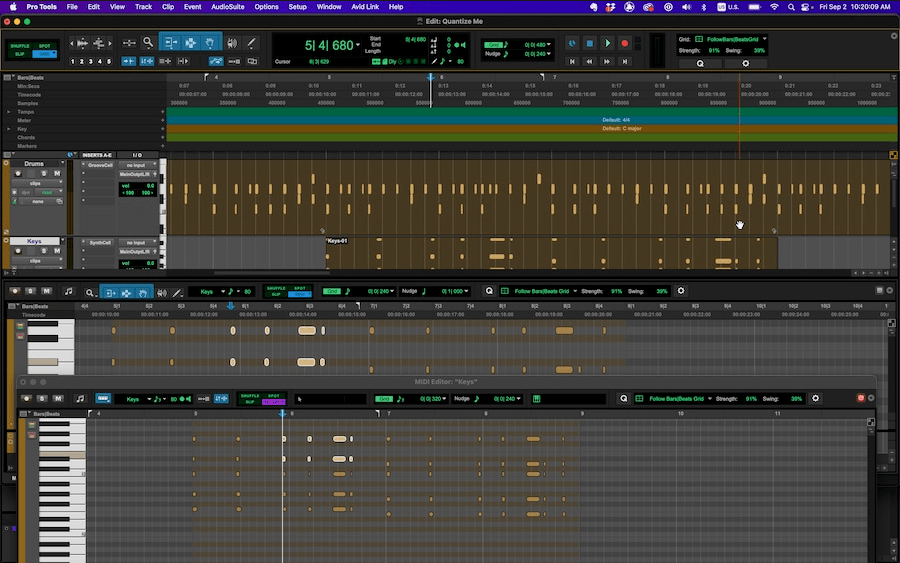Viewport: 900px width, 563px height.
Task: Open the Clip menu
Action: [x=168, y=7]
